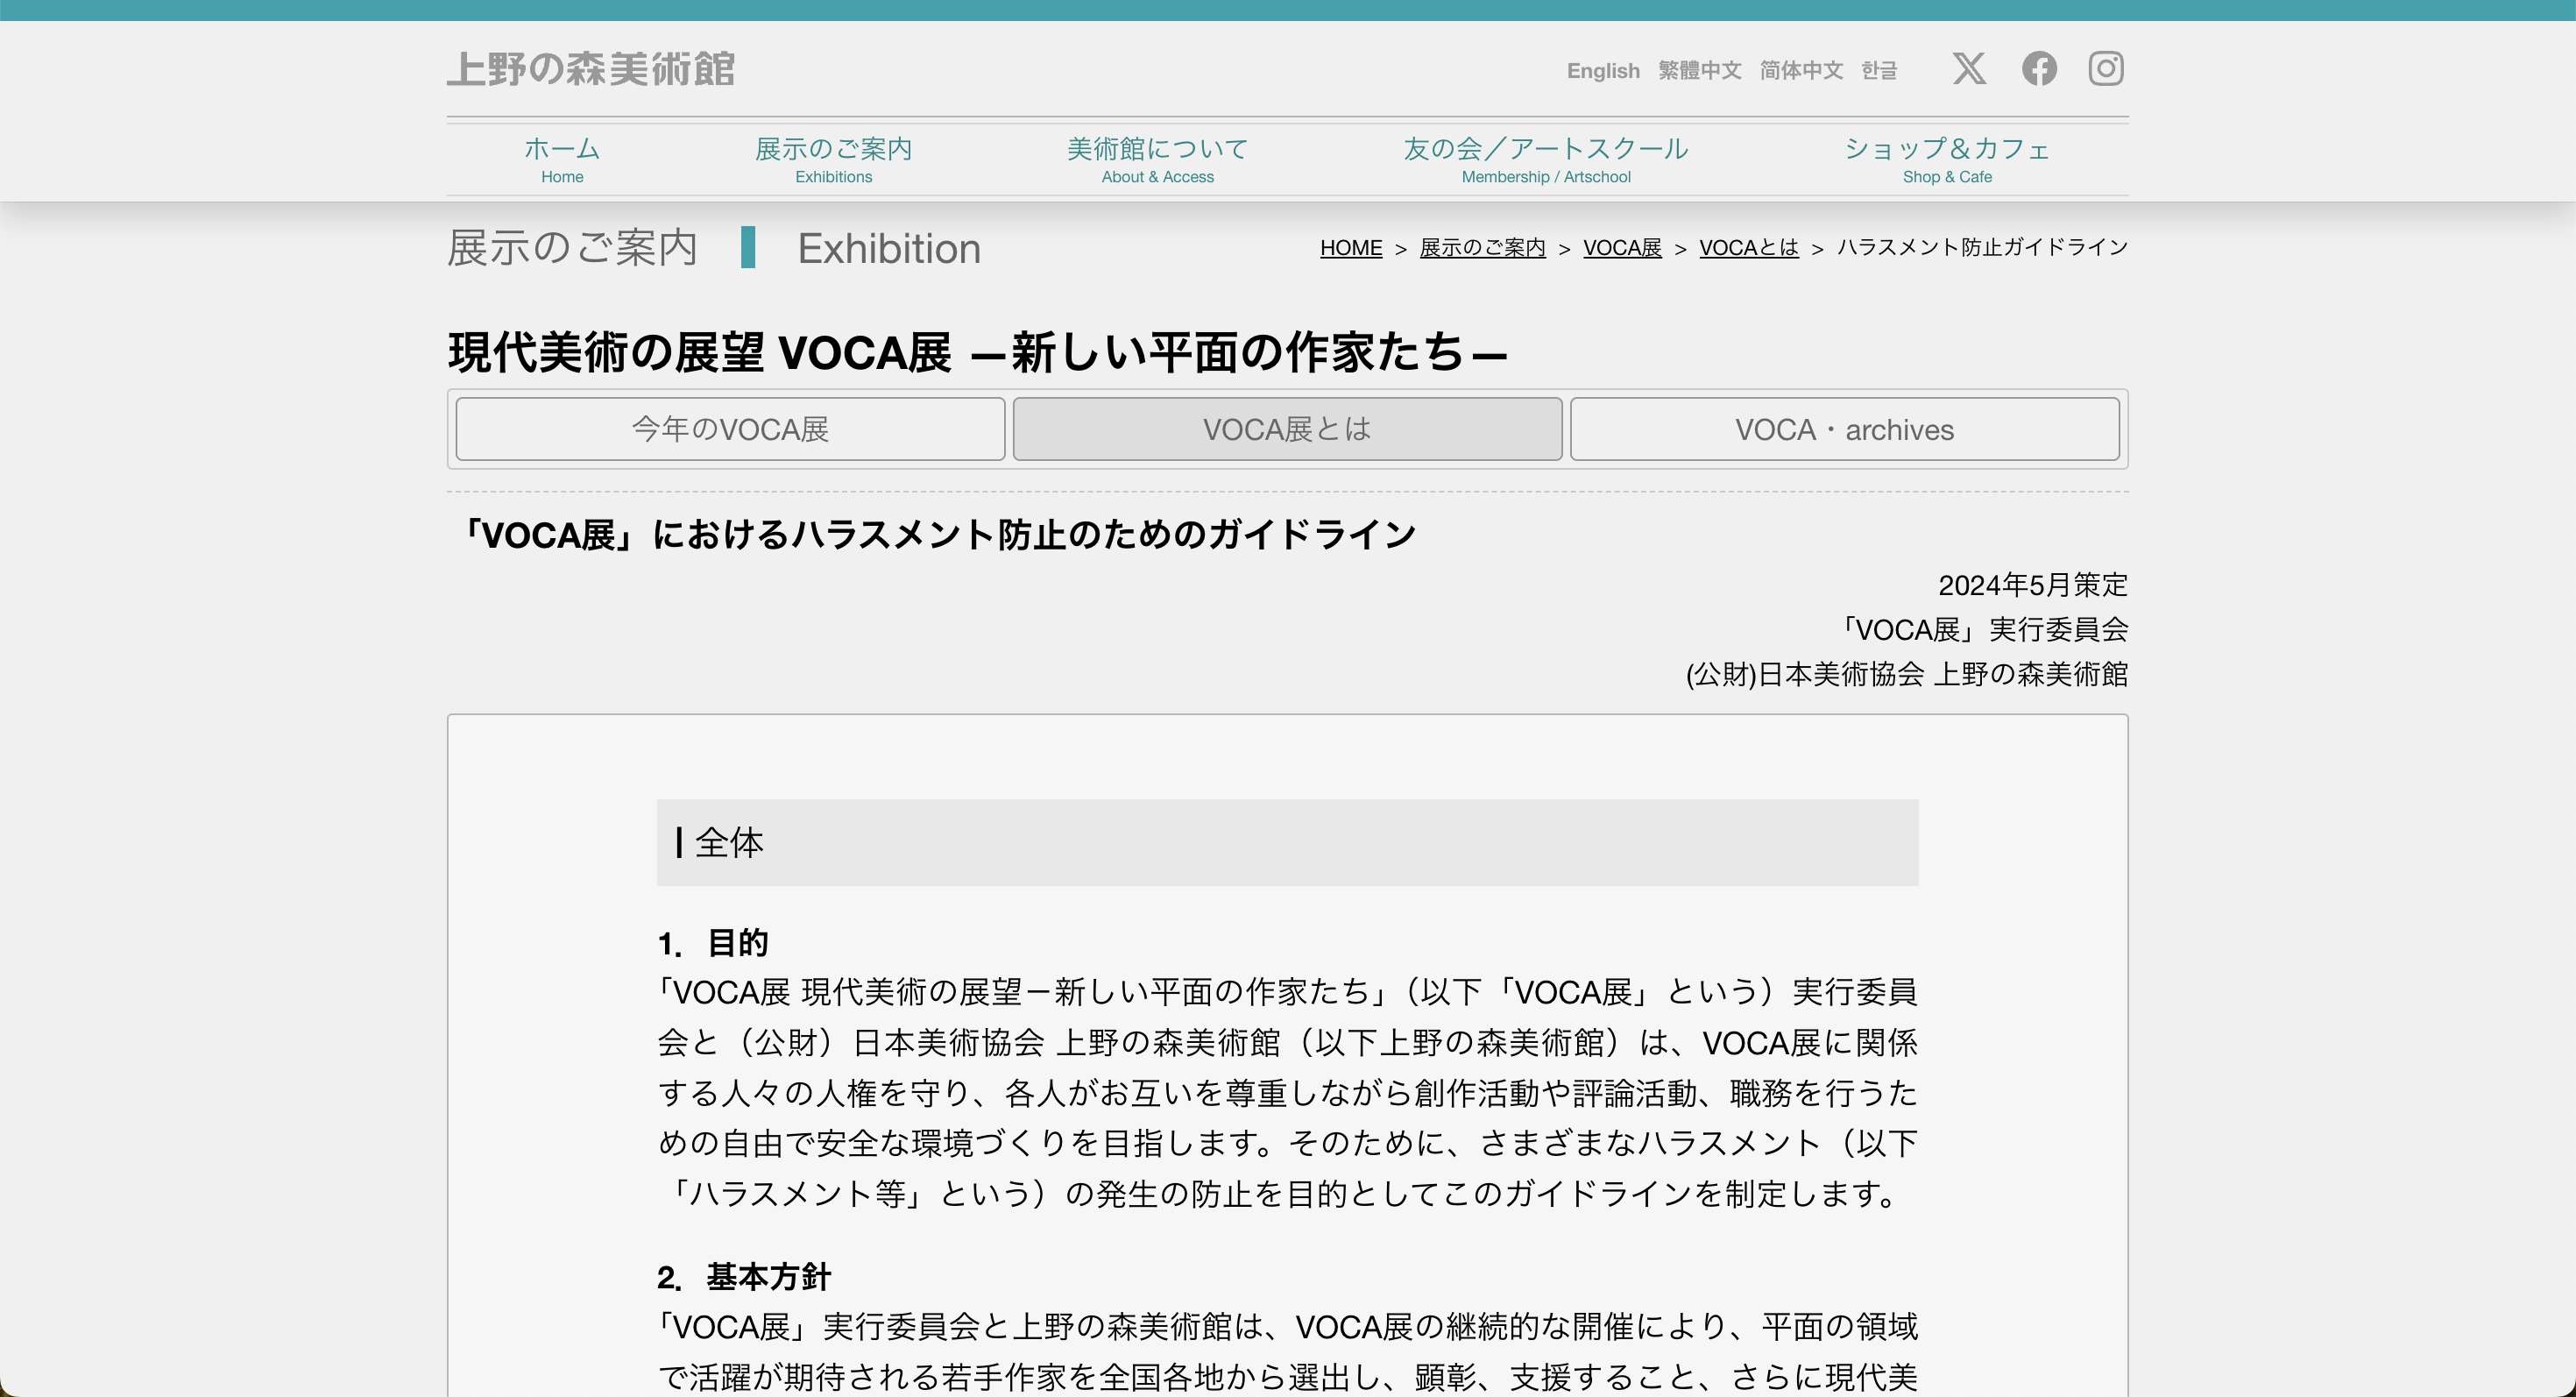Click the 1. 目的 heading
The width and height of the screenshot is (2576, 1397).
pyautogui.click(x=713, y=943)
